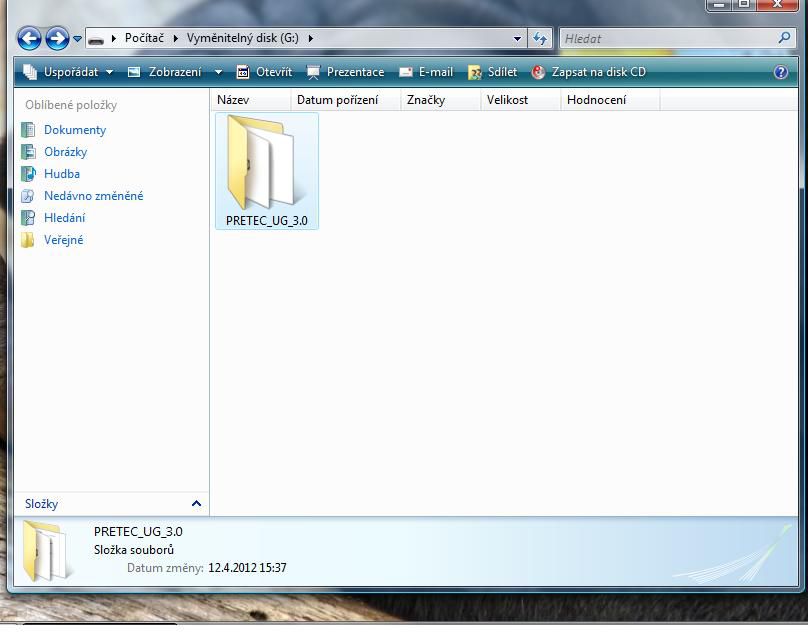Click into the Hledat search field
Screen dimensions: 808x633
(x=668, y=39)
